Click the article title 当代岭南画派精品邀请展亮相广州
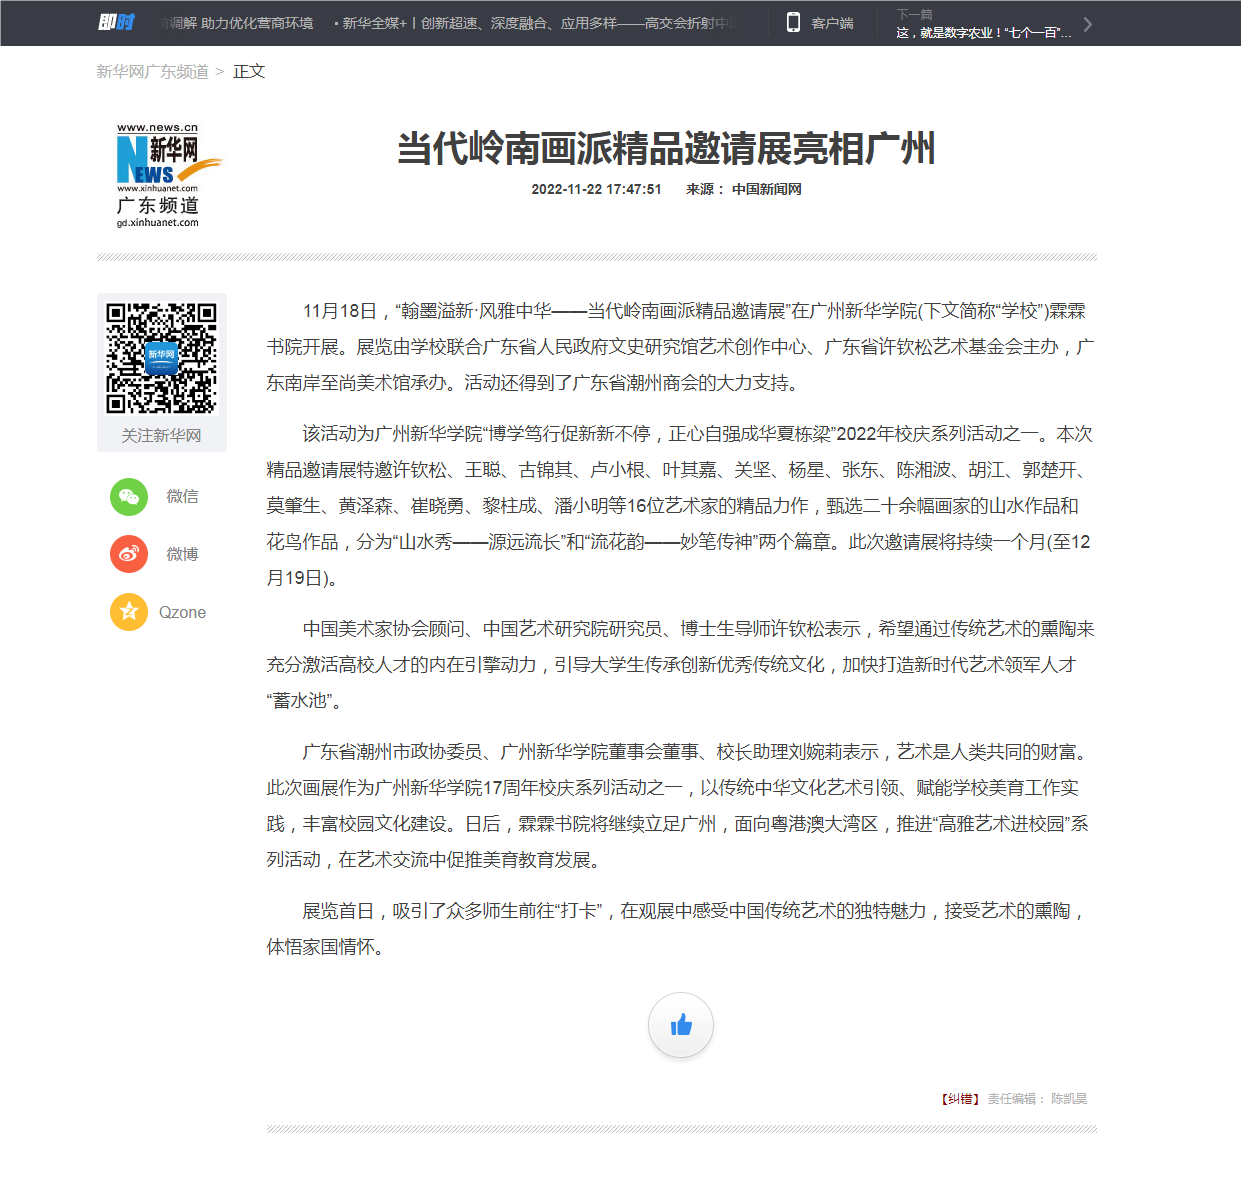The height and width of the screenshot is (1177, 1241). point(666,149)
